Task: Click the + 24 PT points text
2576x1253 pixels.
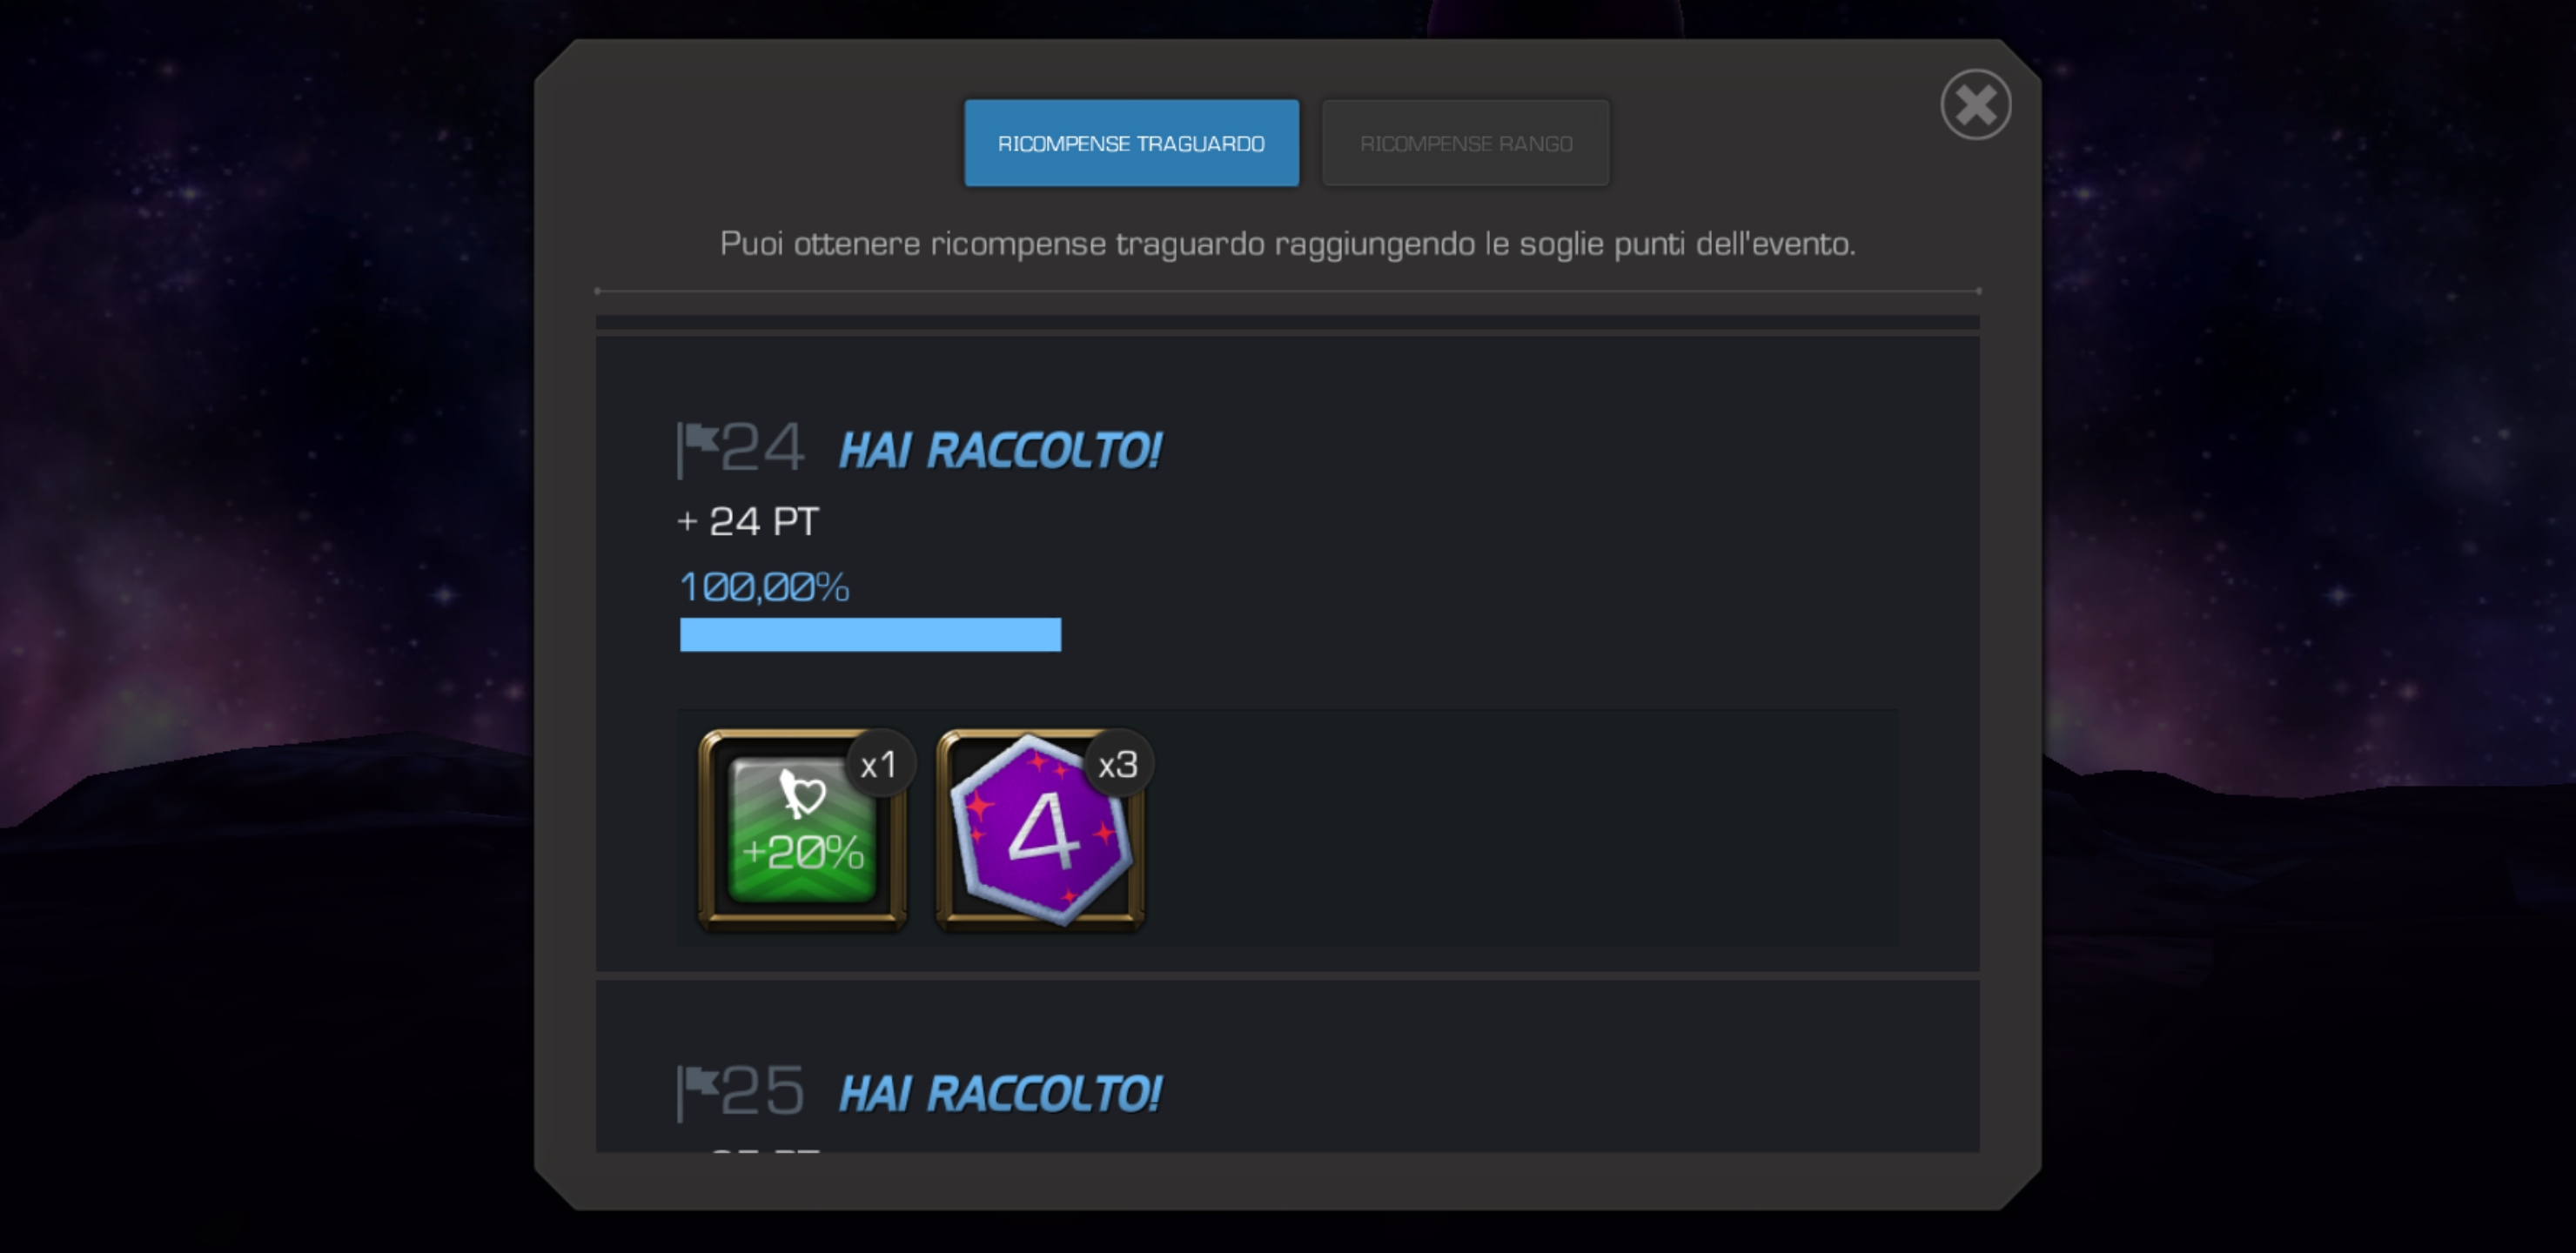Action: (748, 521)
